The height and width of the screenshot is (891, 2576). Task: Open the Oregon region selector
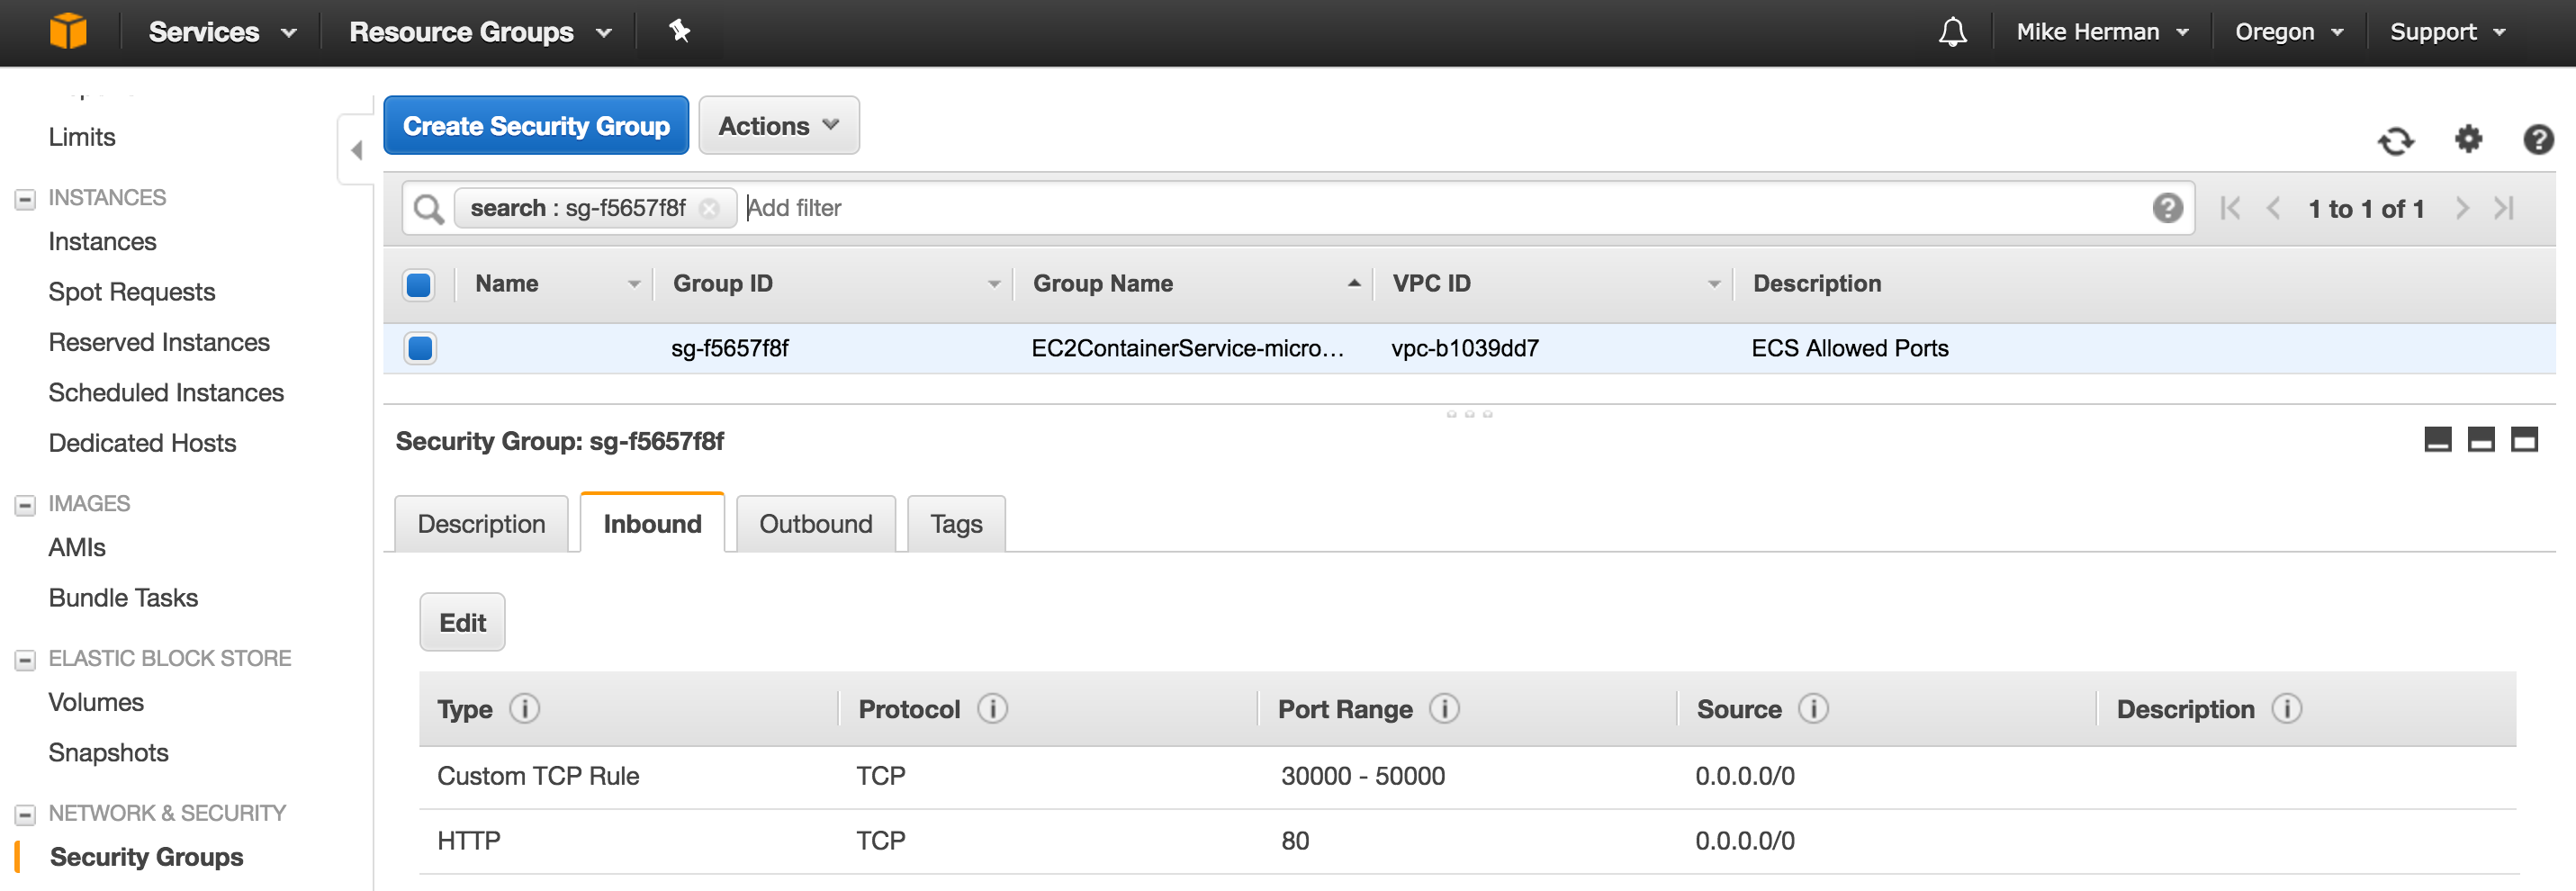pyautogui.click(x=2287, y=31)
